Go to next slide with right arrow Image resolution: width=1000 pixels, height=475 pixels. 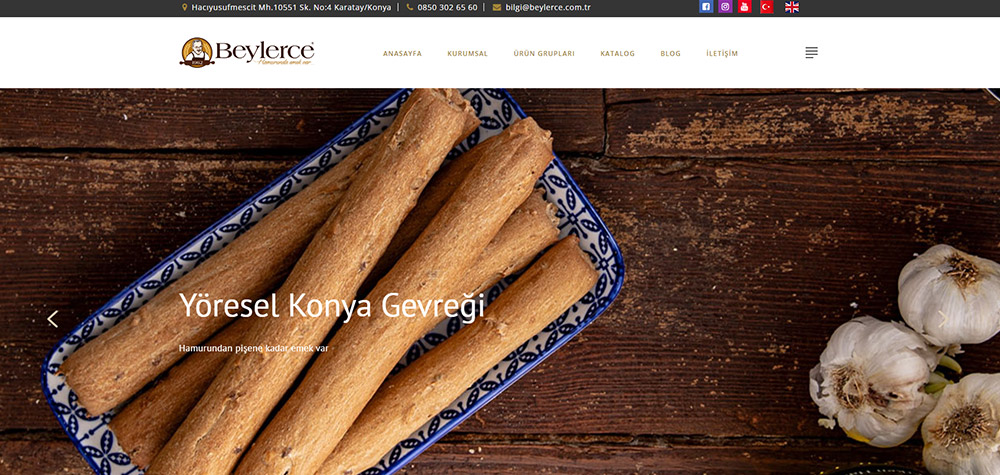tap(943, 319)
